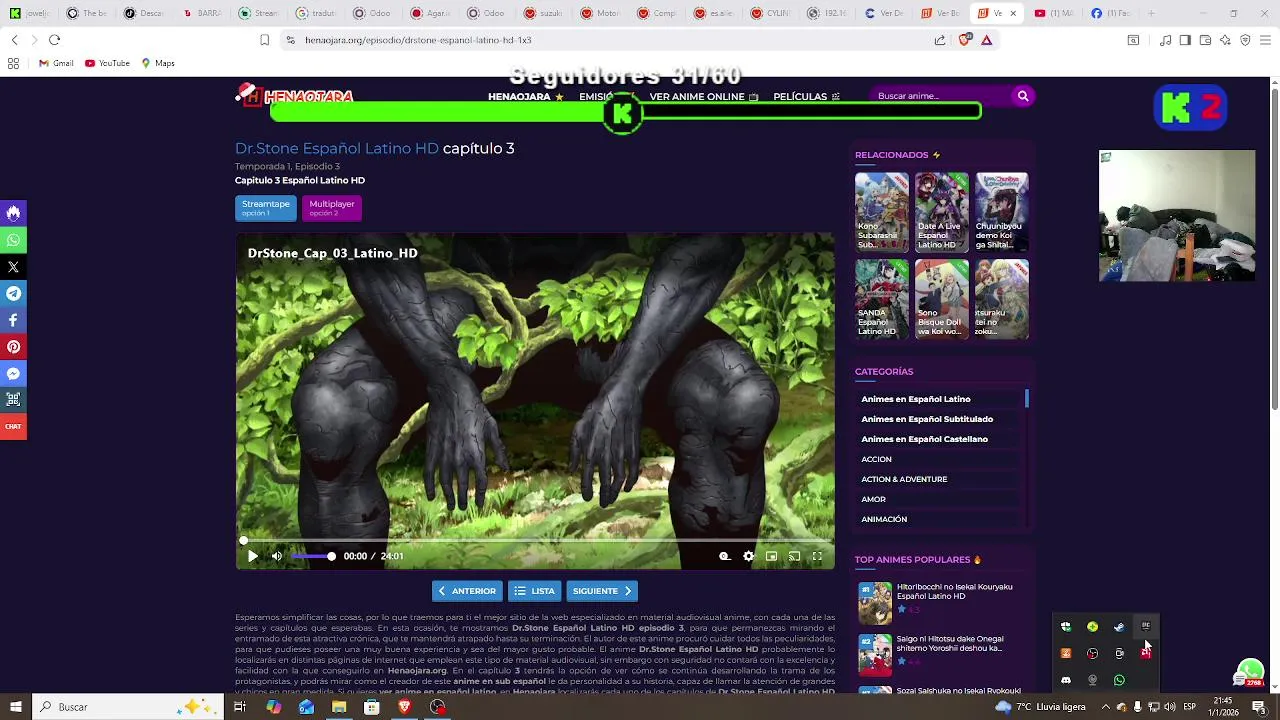Select Streamtape opción 1 player
The height and width of the screenshot is (720, 1280).
tap(266, 207)
